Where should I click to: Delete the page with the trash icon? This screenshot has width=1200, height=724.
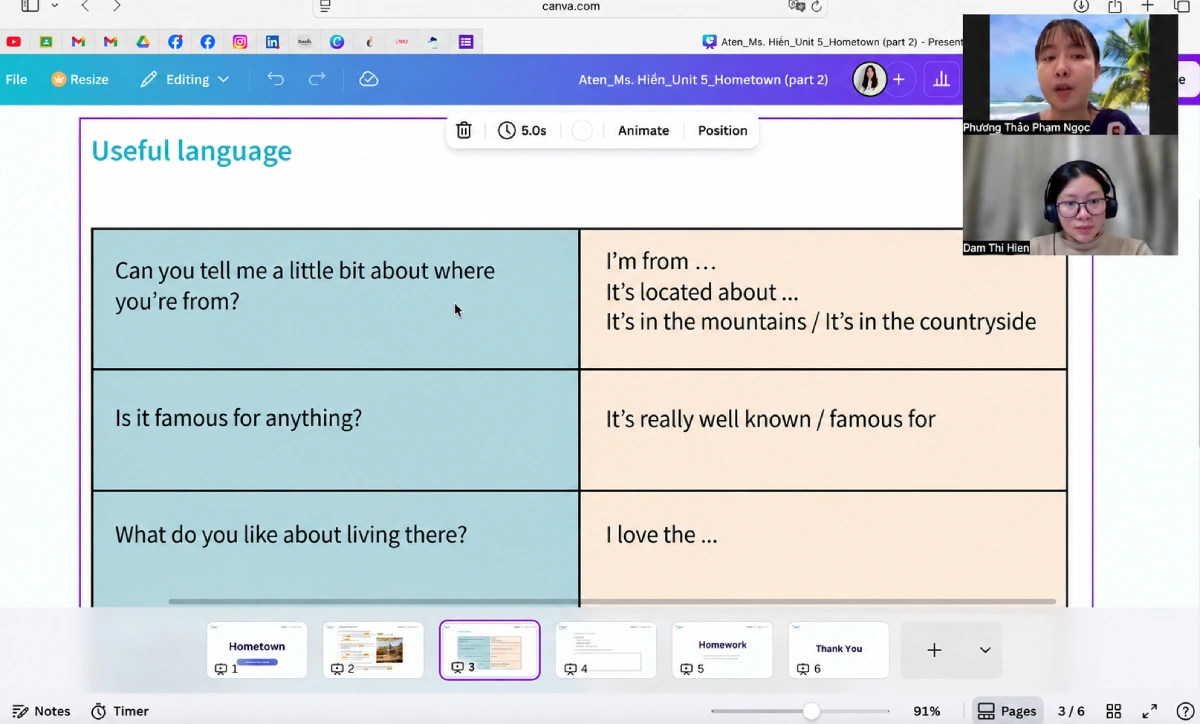click(x=464, y=130)
